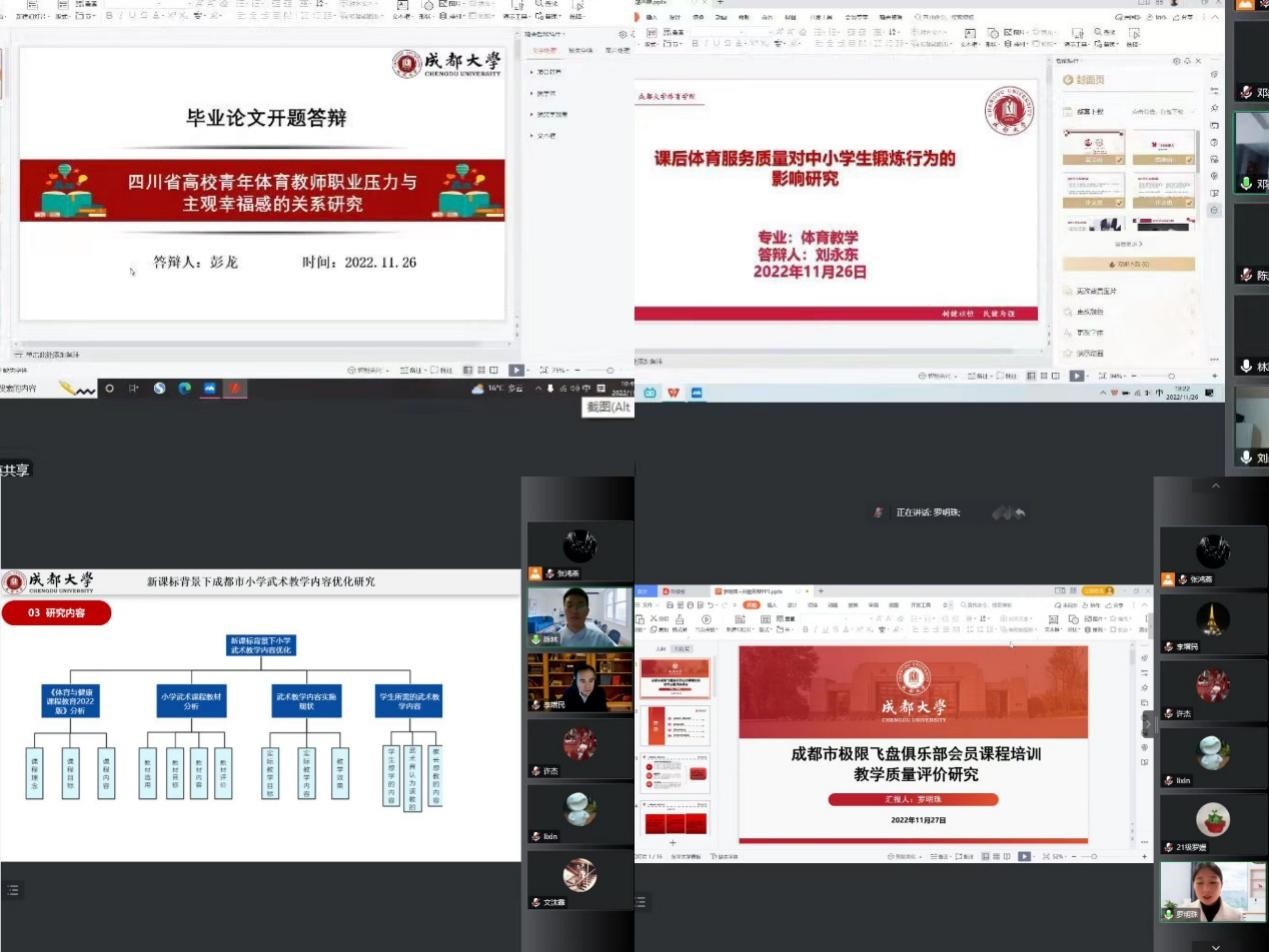
Task: Select 文沫鑫 participant tile
Action: (579, 880)
